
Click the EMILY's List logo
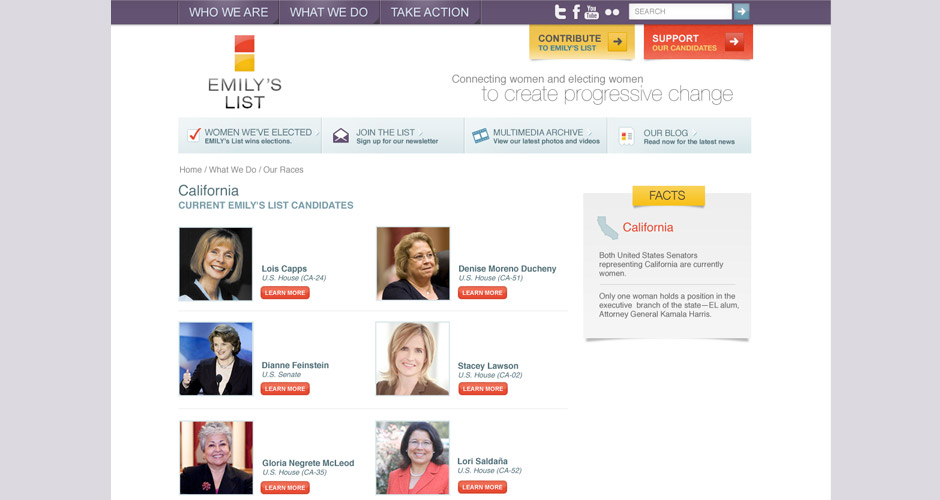(x=245, y=72)
